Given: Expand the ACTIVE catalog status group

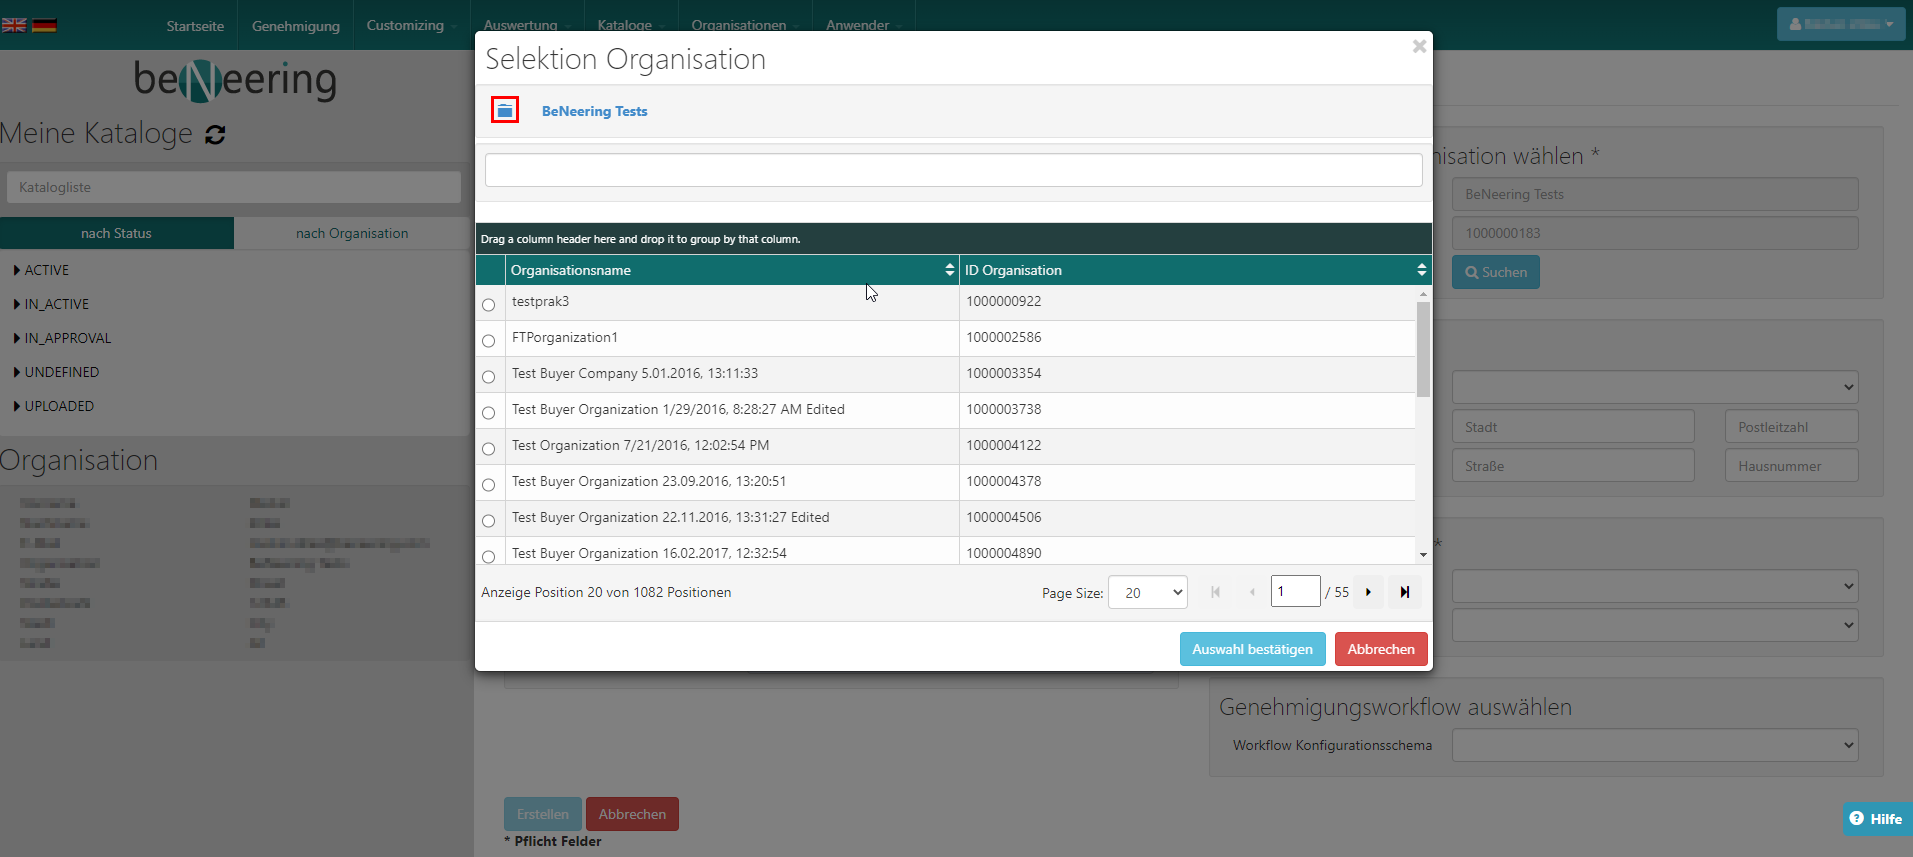Looking at the screenshot, I should point(17,270).
